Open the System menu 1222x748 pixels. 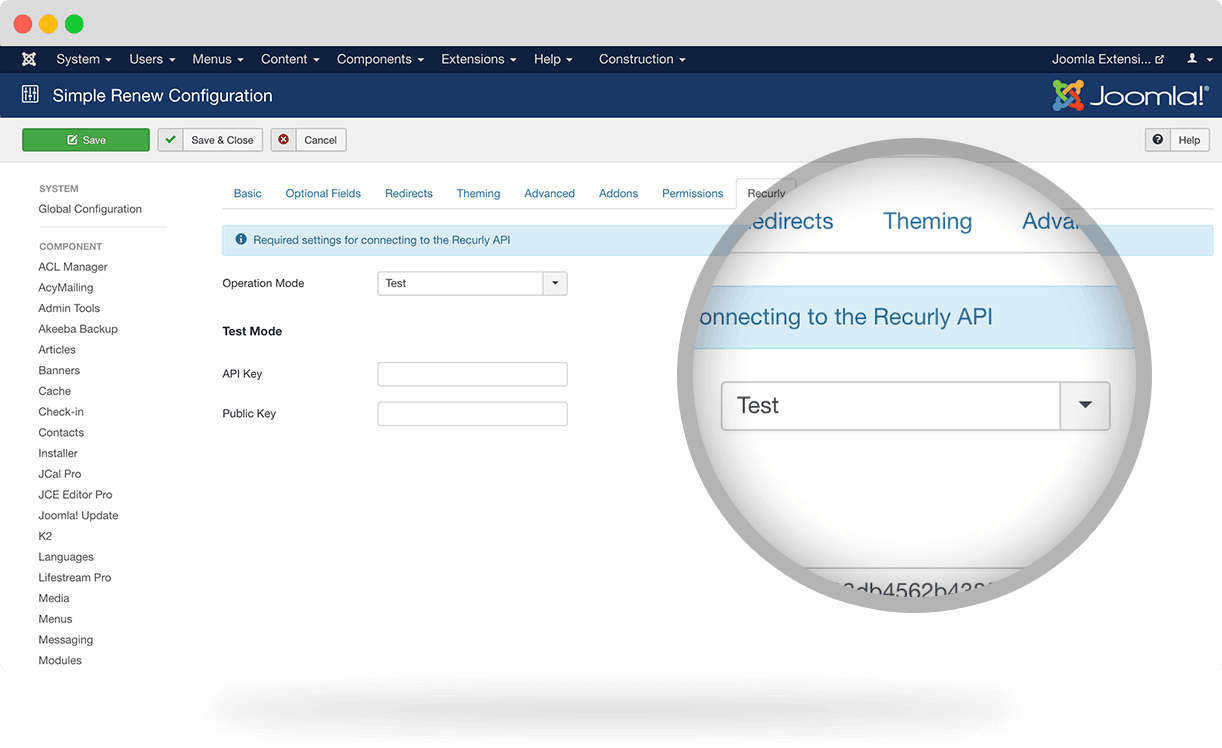coord(84,59)
